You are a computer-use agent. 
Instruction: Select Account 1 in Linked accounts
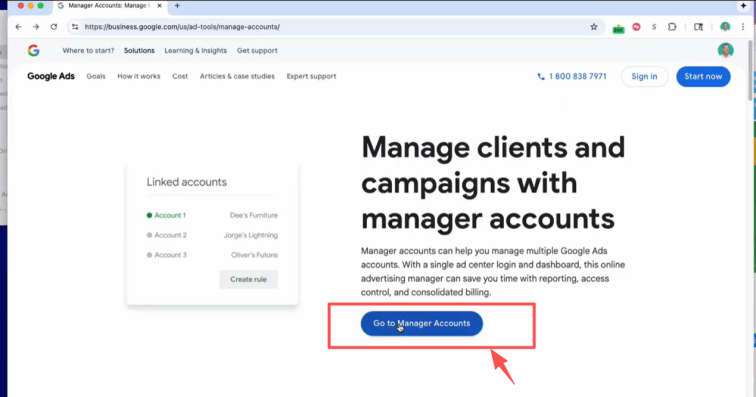pos(166,216)
